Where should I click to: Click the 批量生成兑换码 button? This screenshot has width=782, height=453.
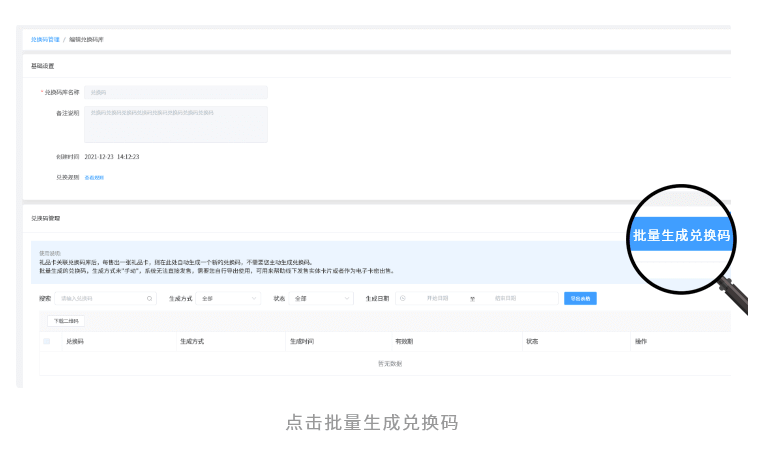click(x=682, y=236)
